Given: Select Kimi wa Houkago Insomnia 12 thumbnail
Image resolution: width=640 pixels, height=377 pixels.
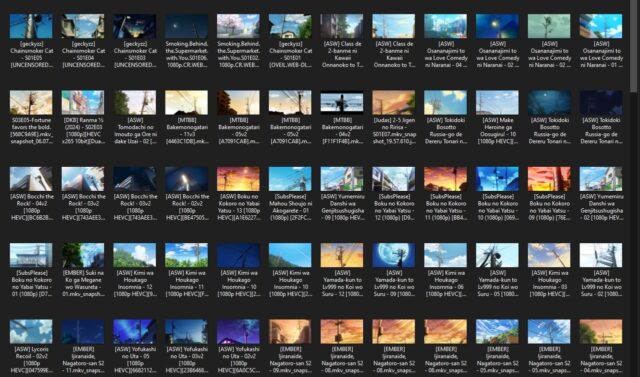Looking at the screenshot, I should tap(135, 255).
